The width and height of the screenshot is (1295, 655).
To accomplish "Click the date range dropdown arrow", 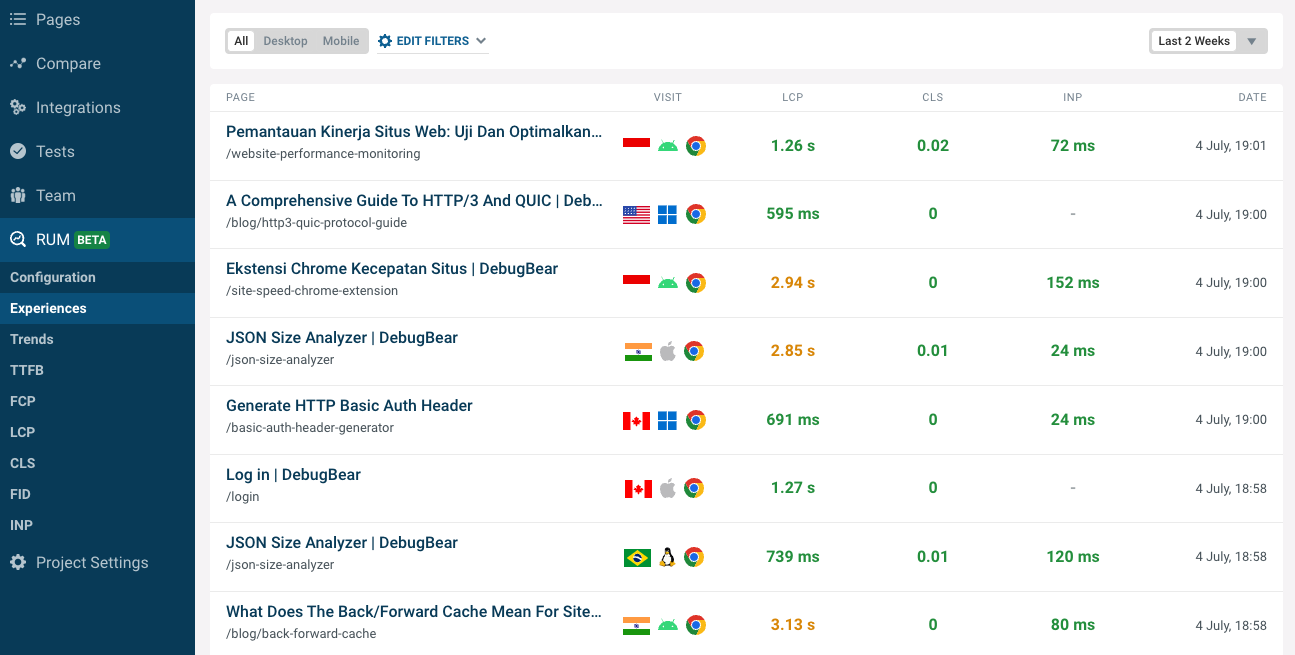I will coord(1251,41).
